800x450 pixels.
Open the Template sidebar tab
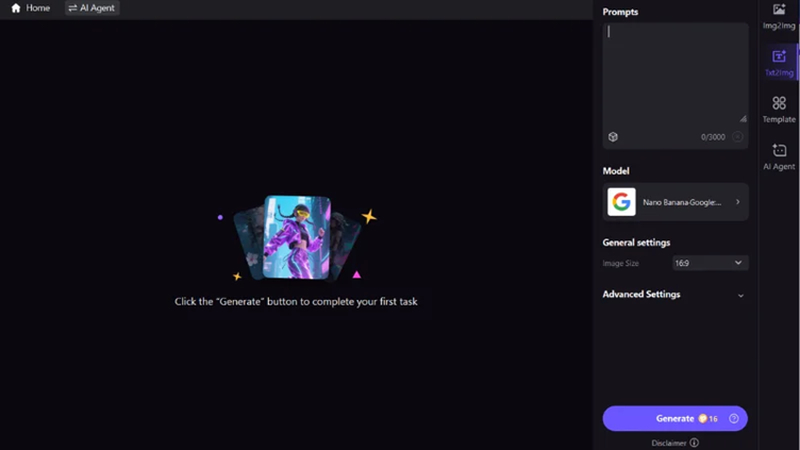[779, 109]
